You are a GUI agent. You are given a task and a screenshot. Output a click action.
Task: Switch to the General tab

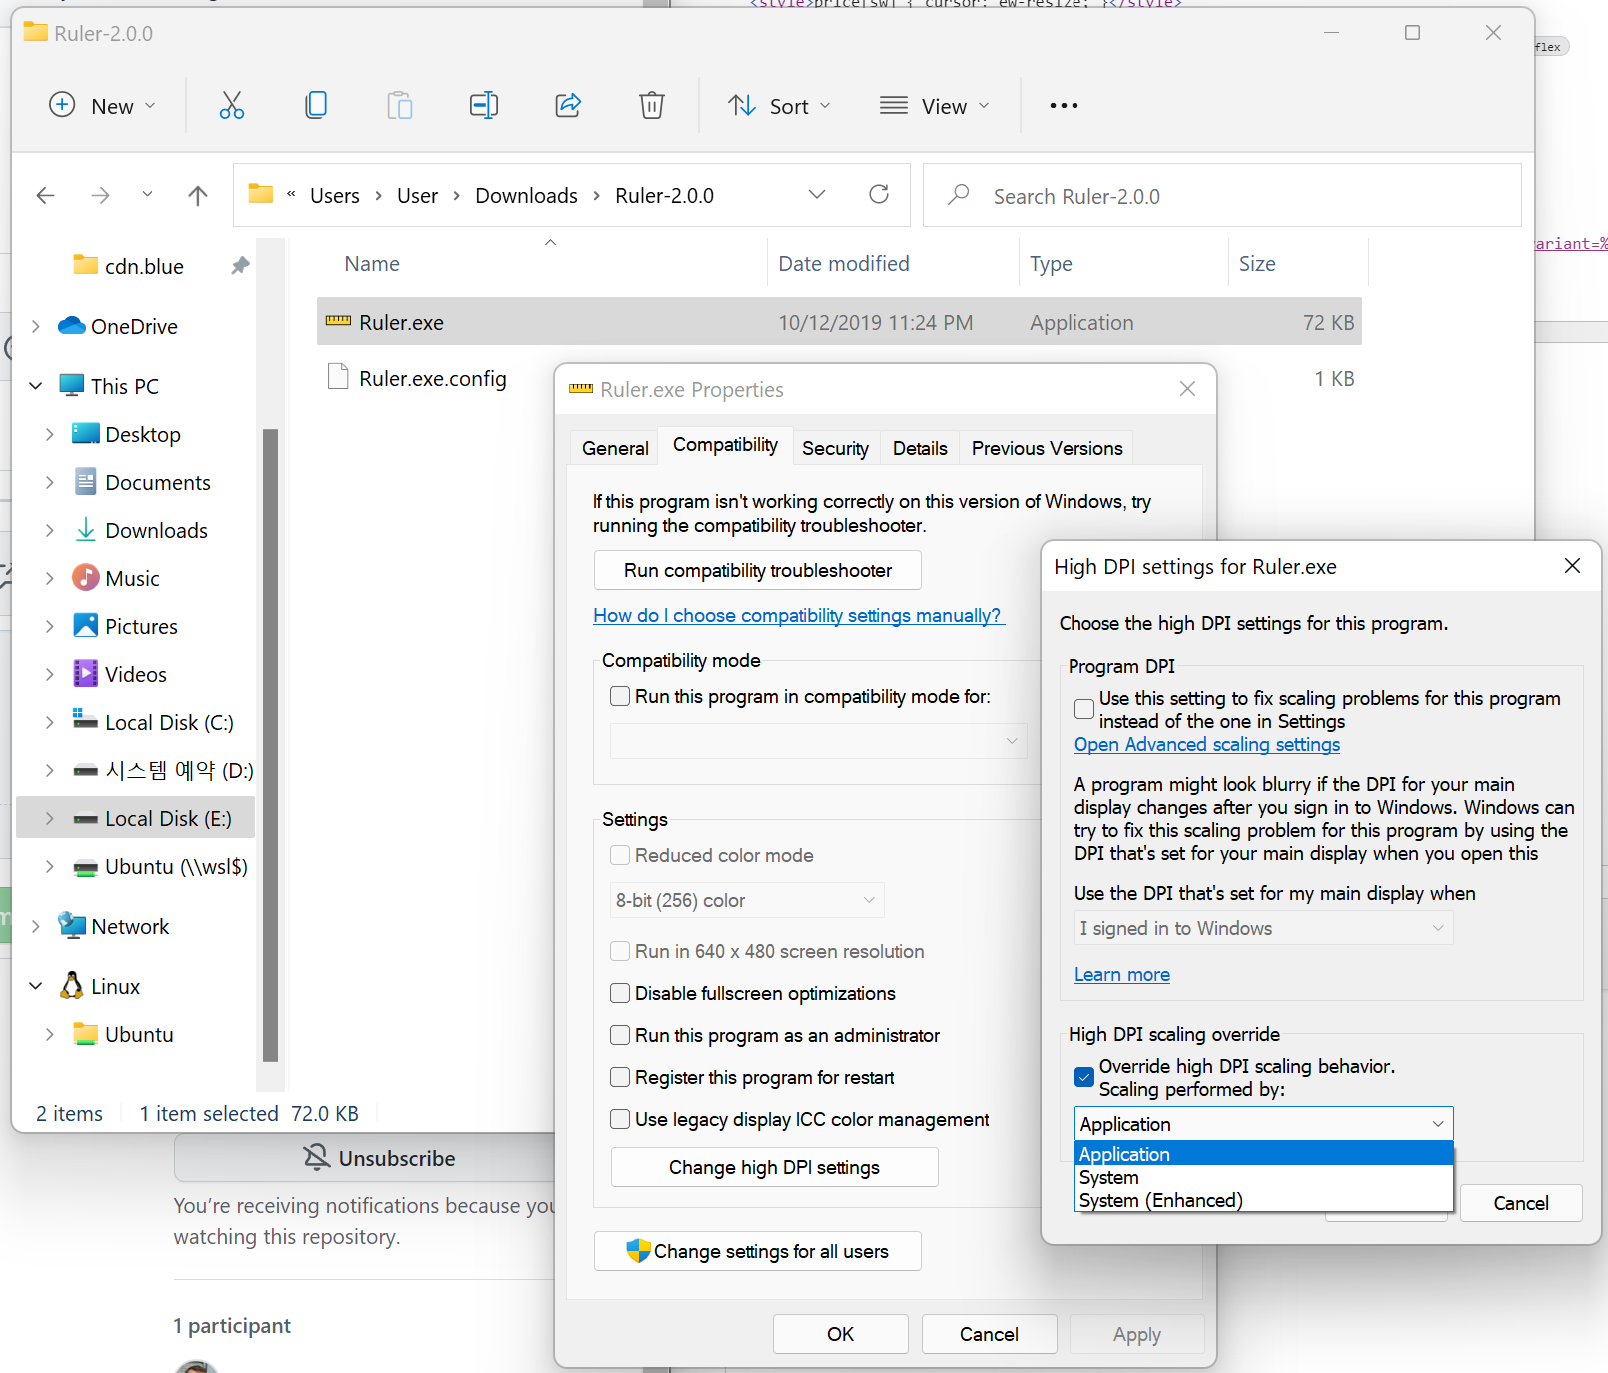pos(615,448)
